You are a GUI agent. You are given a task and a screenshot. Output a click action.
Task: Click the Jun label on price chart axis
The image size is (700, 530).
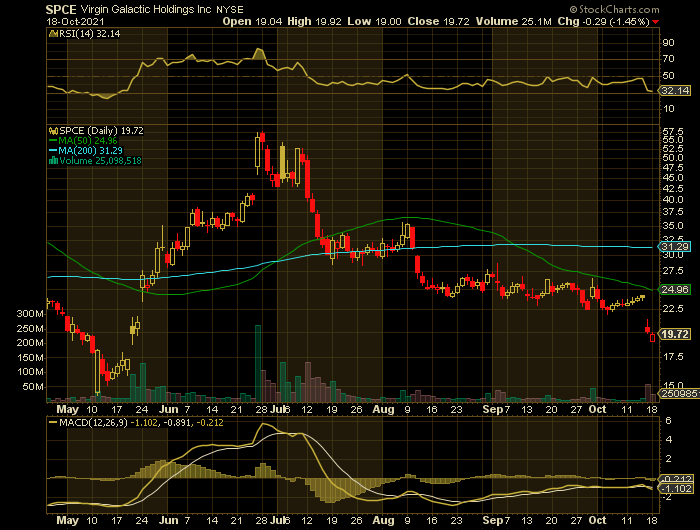tap(169, 409)
